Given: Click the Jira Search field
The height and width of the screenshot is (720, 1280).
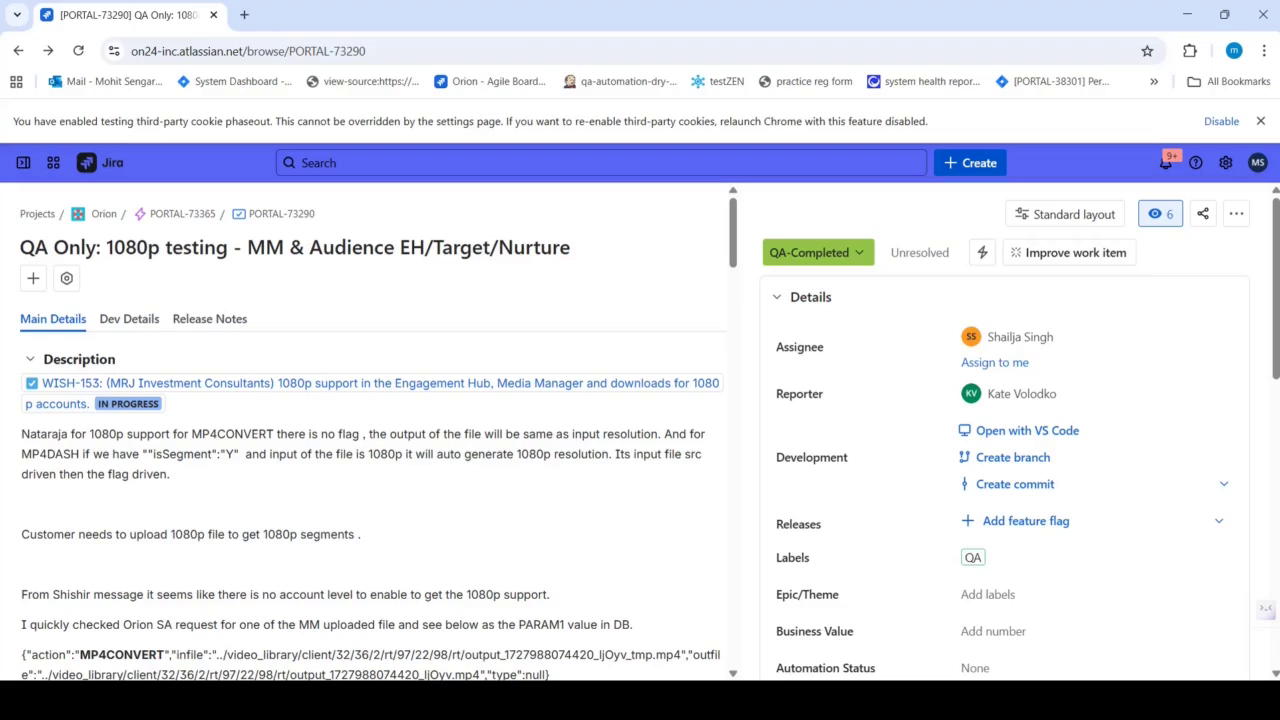Looking at the screenshot, I should (x=601, y=163).
